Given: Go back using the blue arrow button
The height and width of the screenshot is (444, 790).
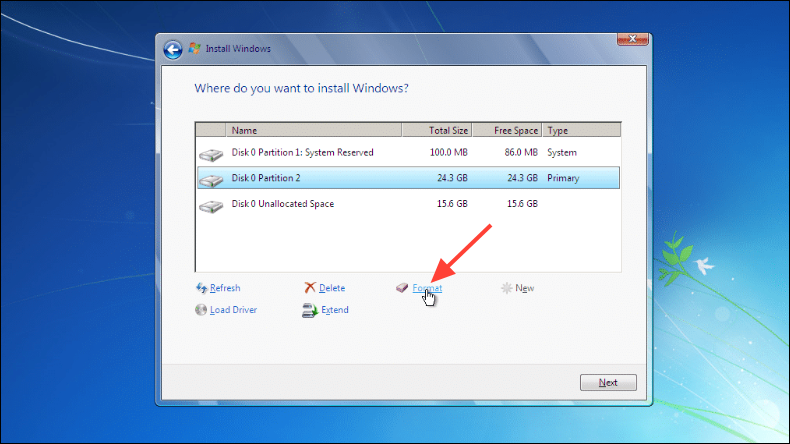Looking at the screenshot, I should pyautogui.click(x=173, y=49).
